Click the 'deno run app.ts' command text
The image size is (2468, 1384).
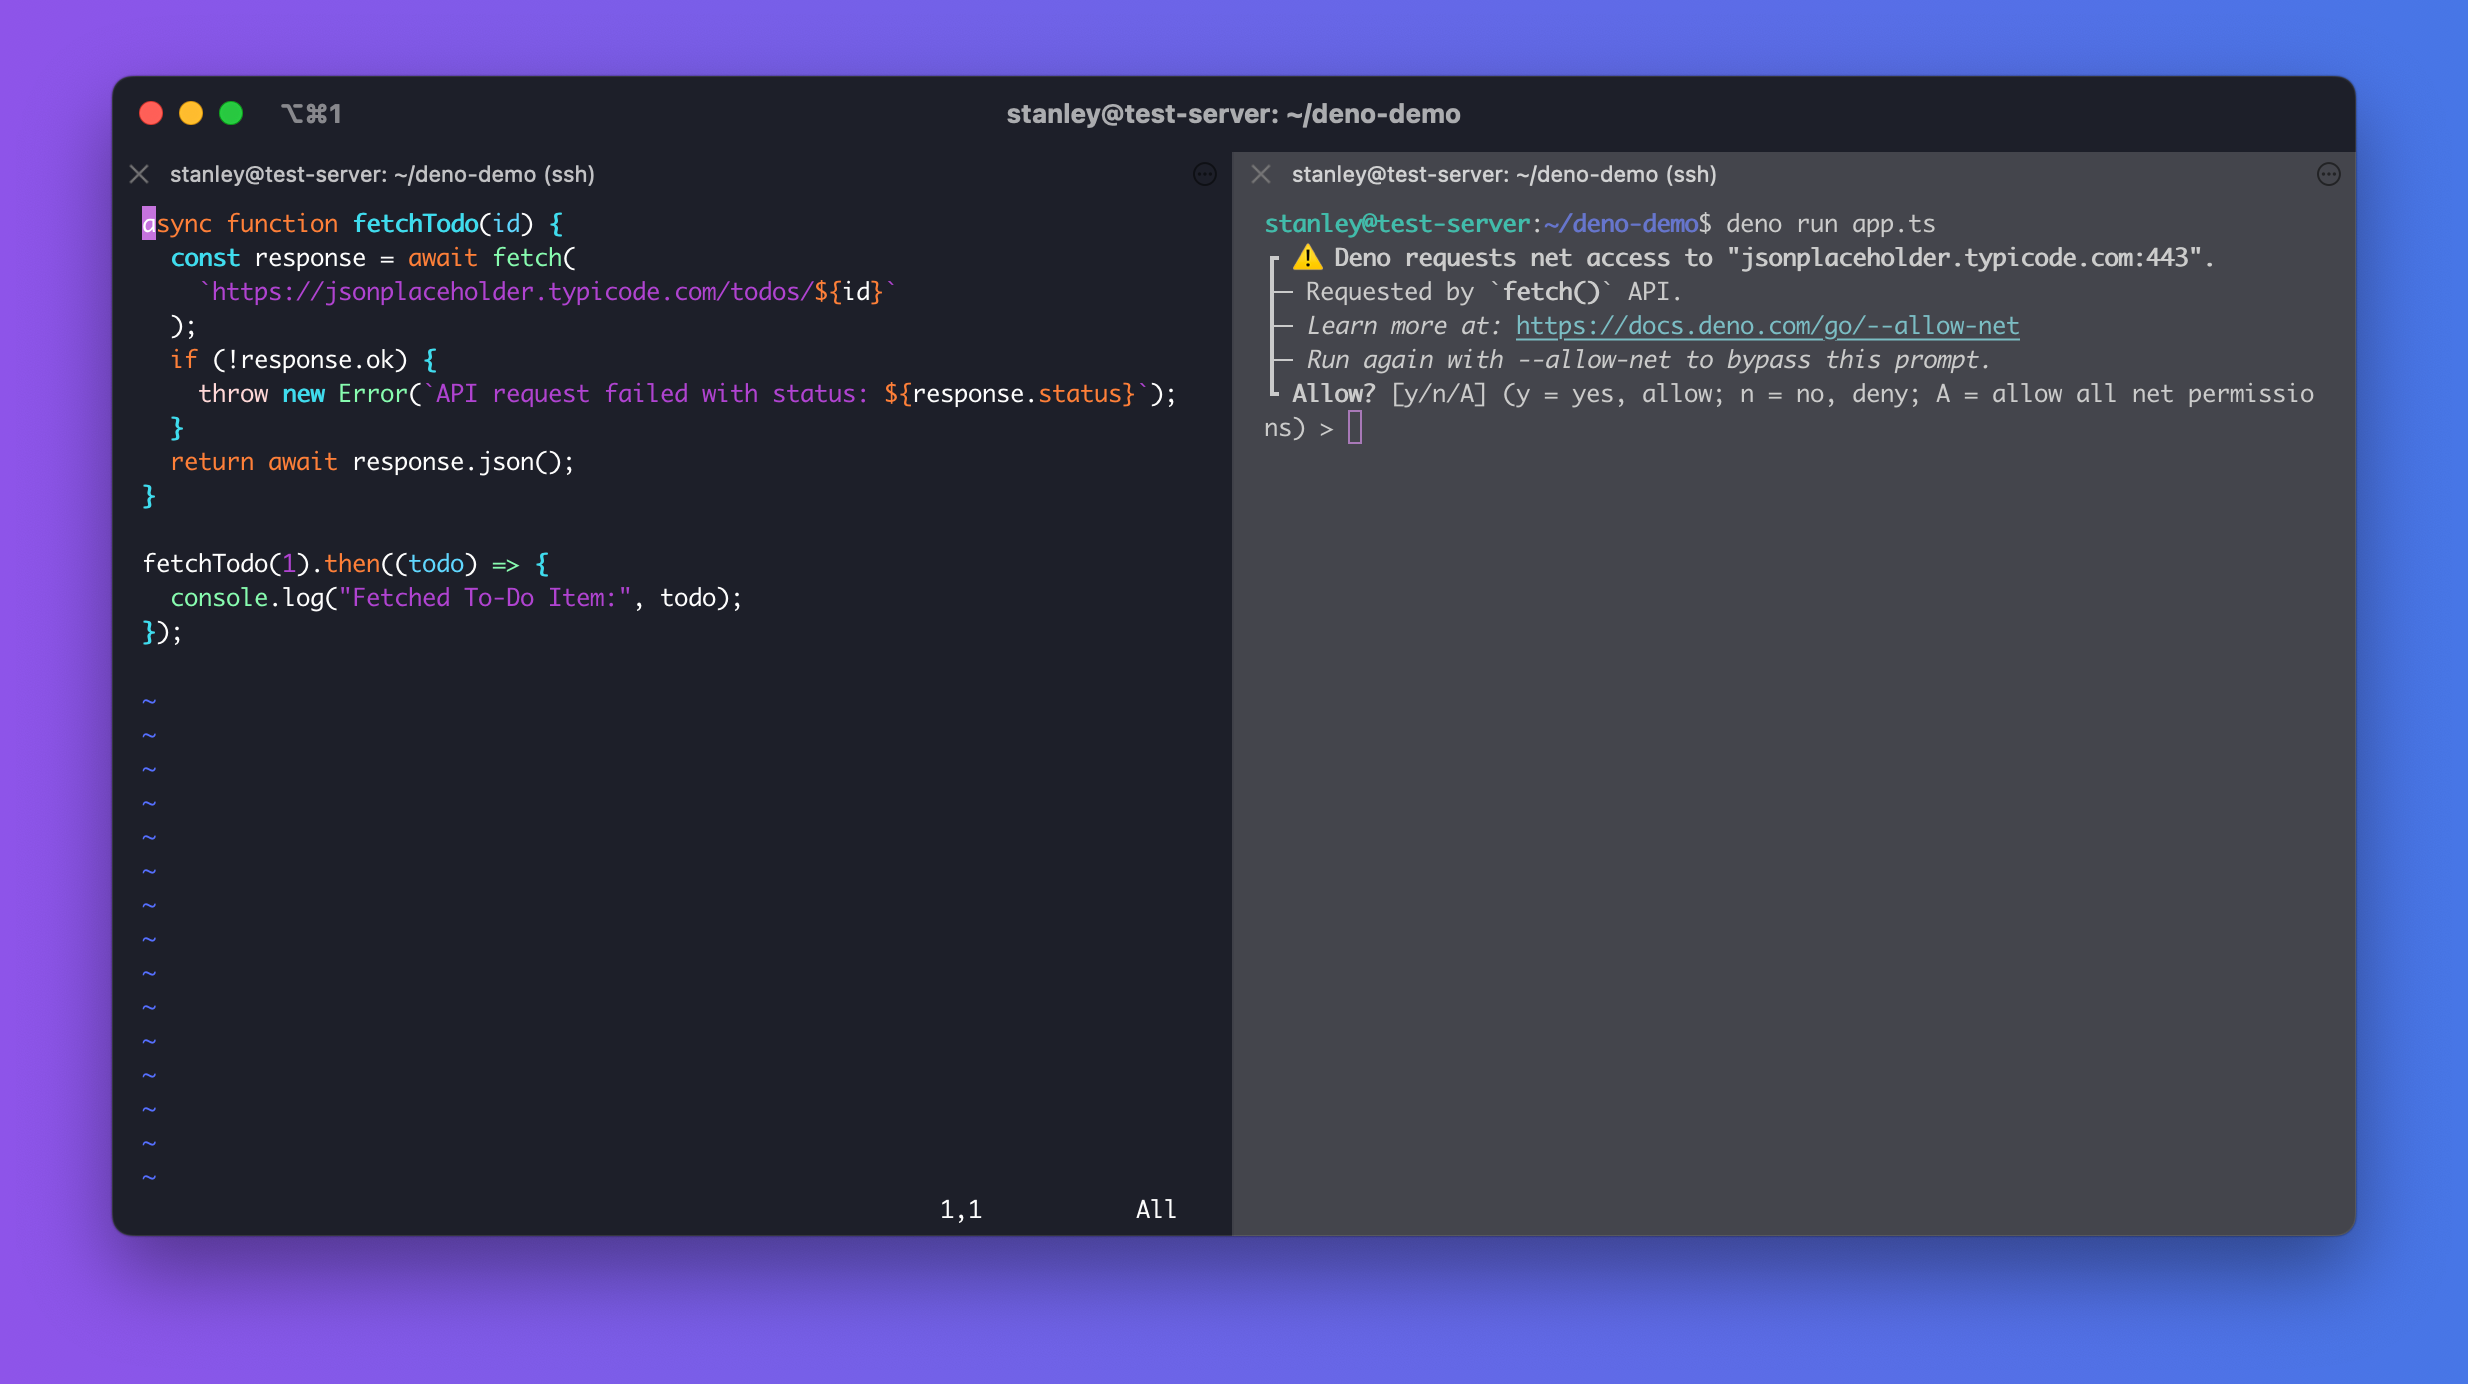(1830, 223)
